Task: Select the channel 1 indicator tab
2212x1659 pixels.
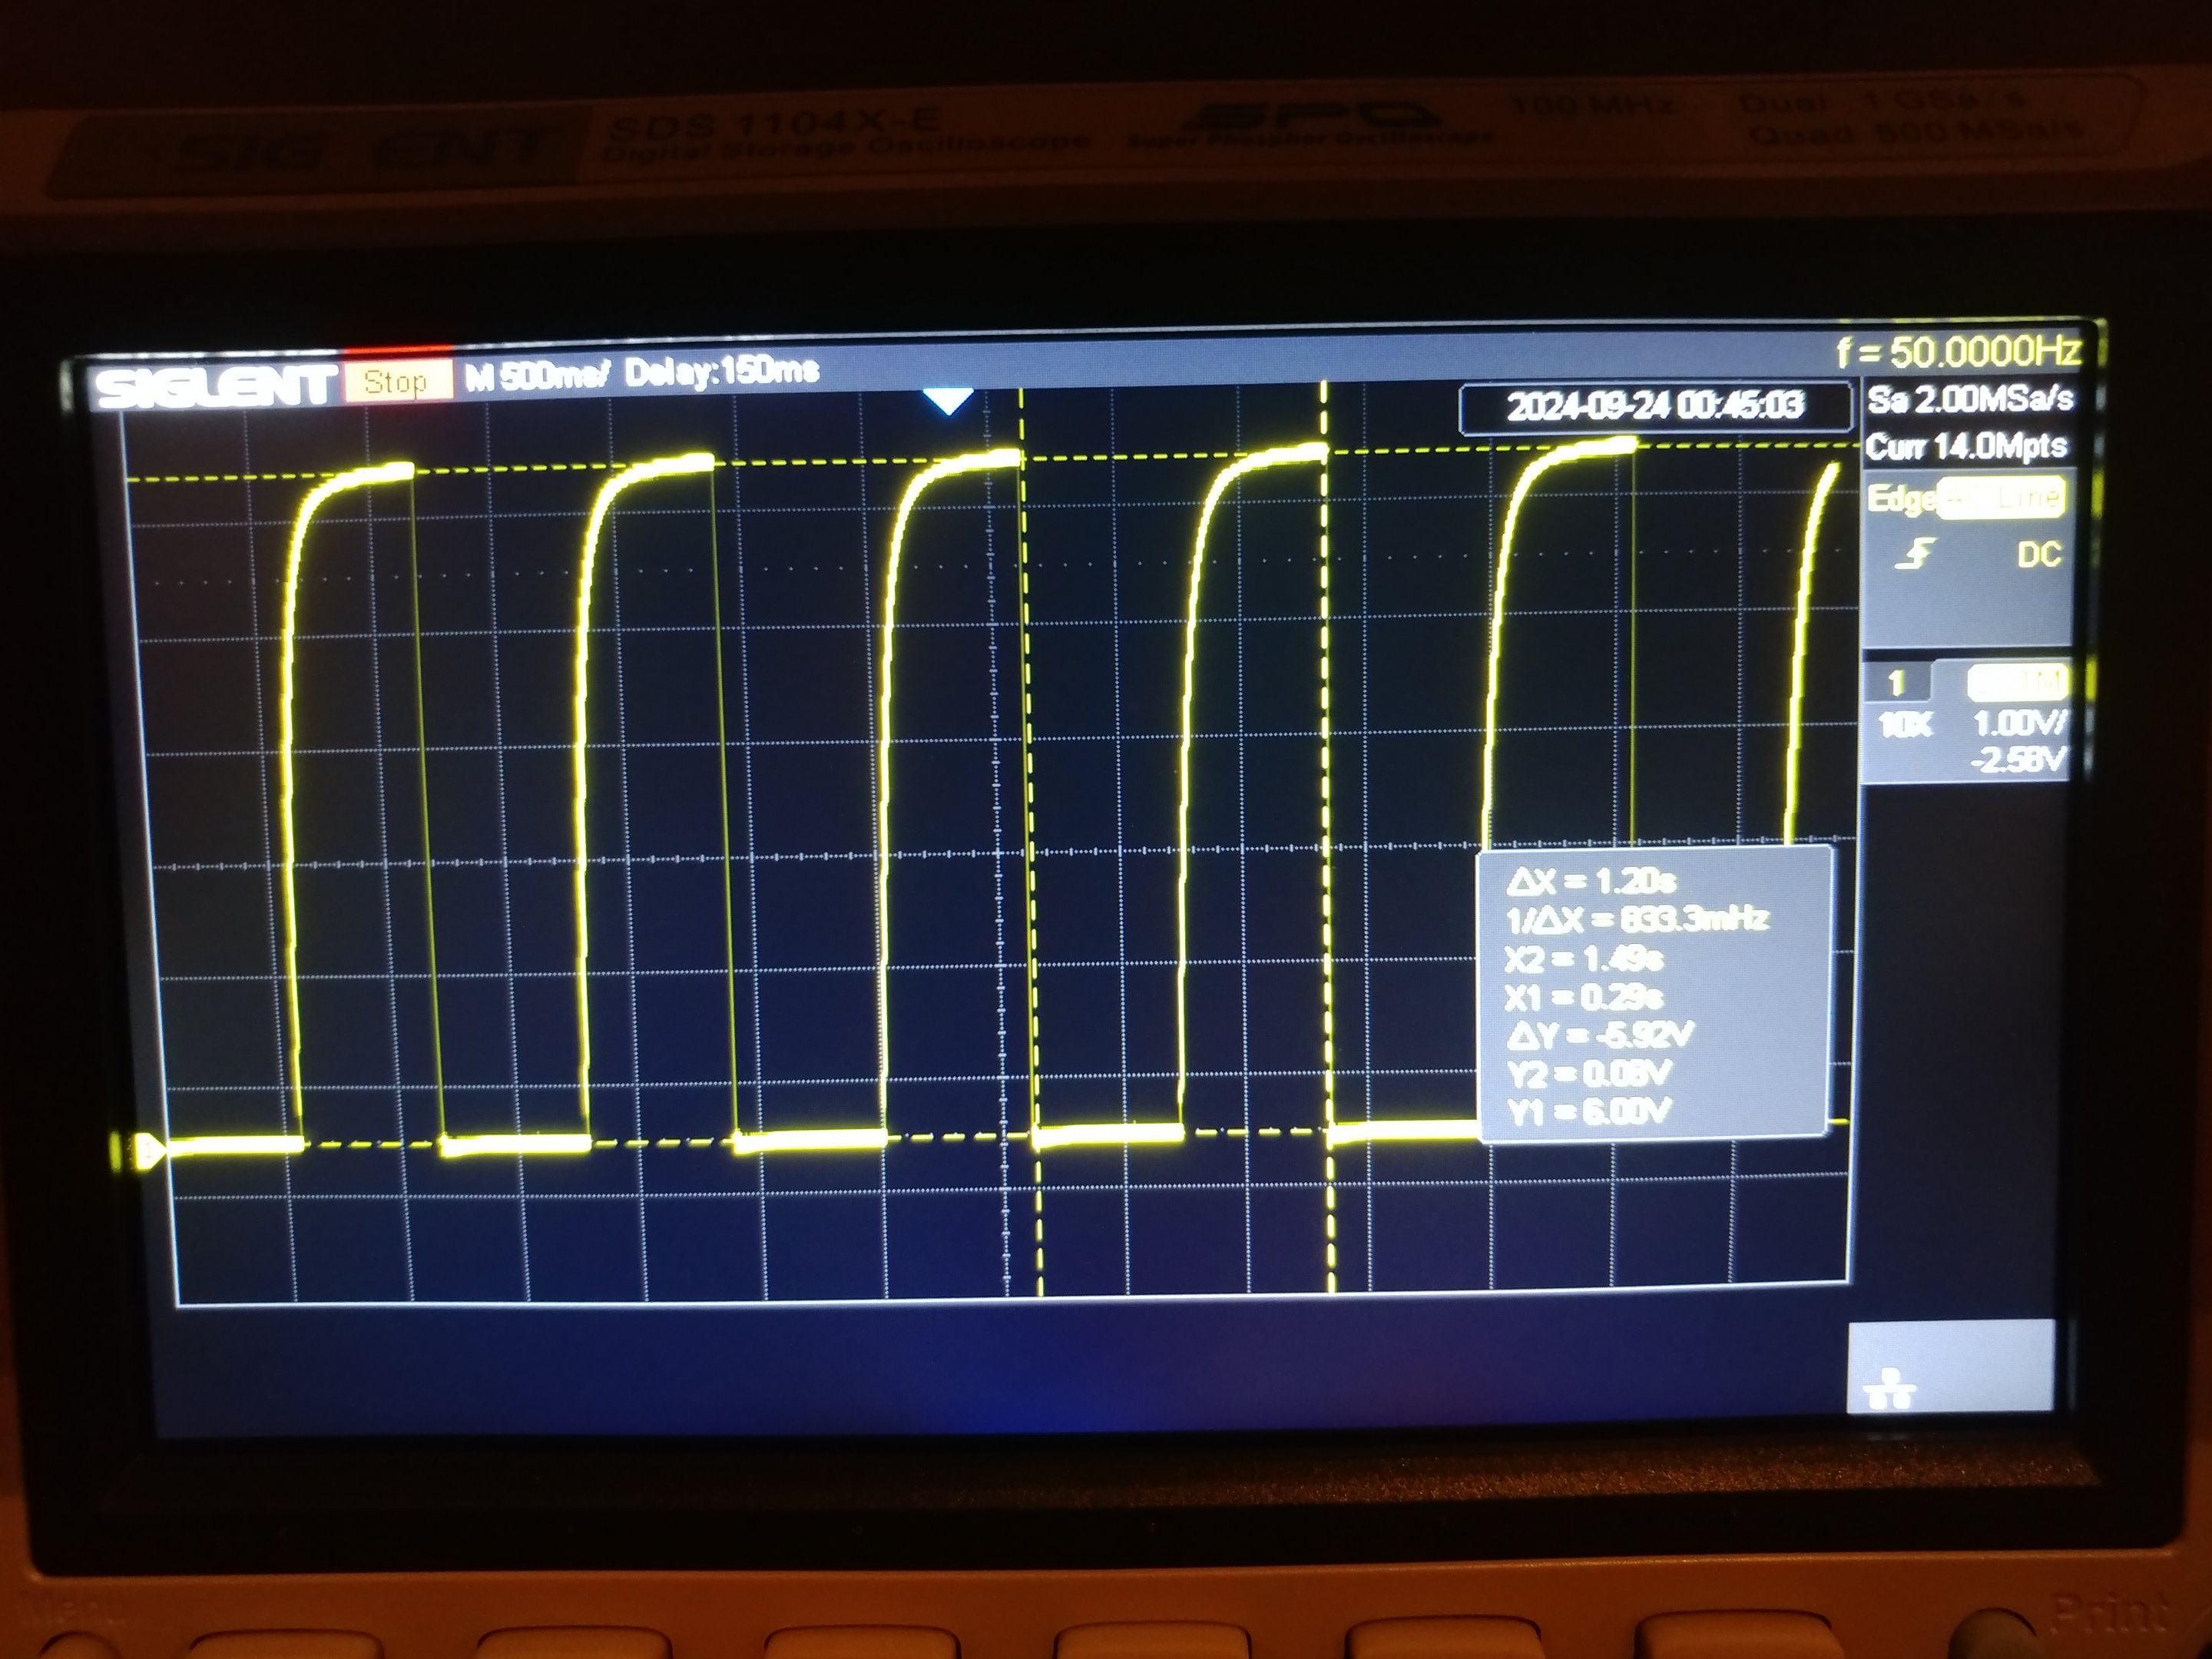Action: 1895,683
